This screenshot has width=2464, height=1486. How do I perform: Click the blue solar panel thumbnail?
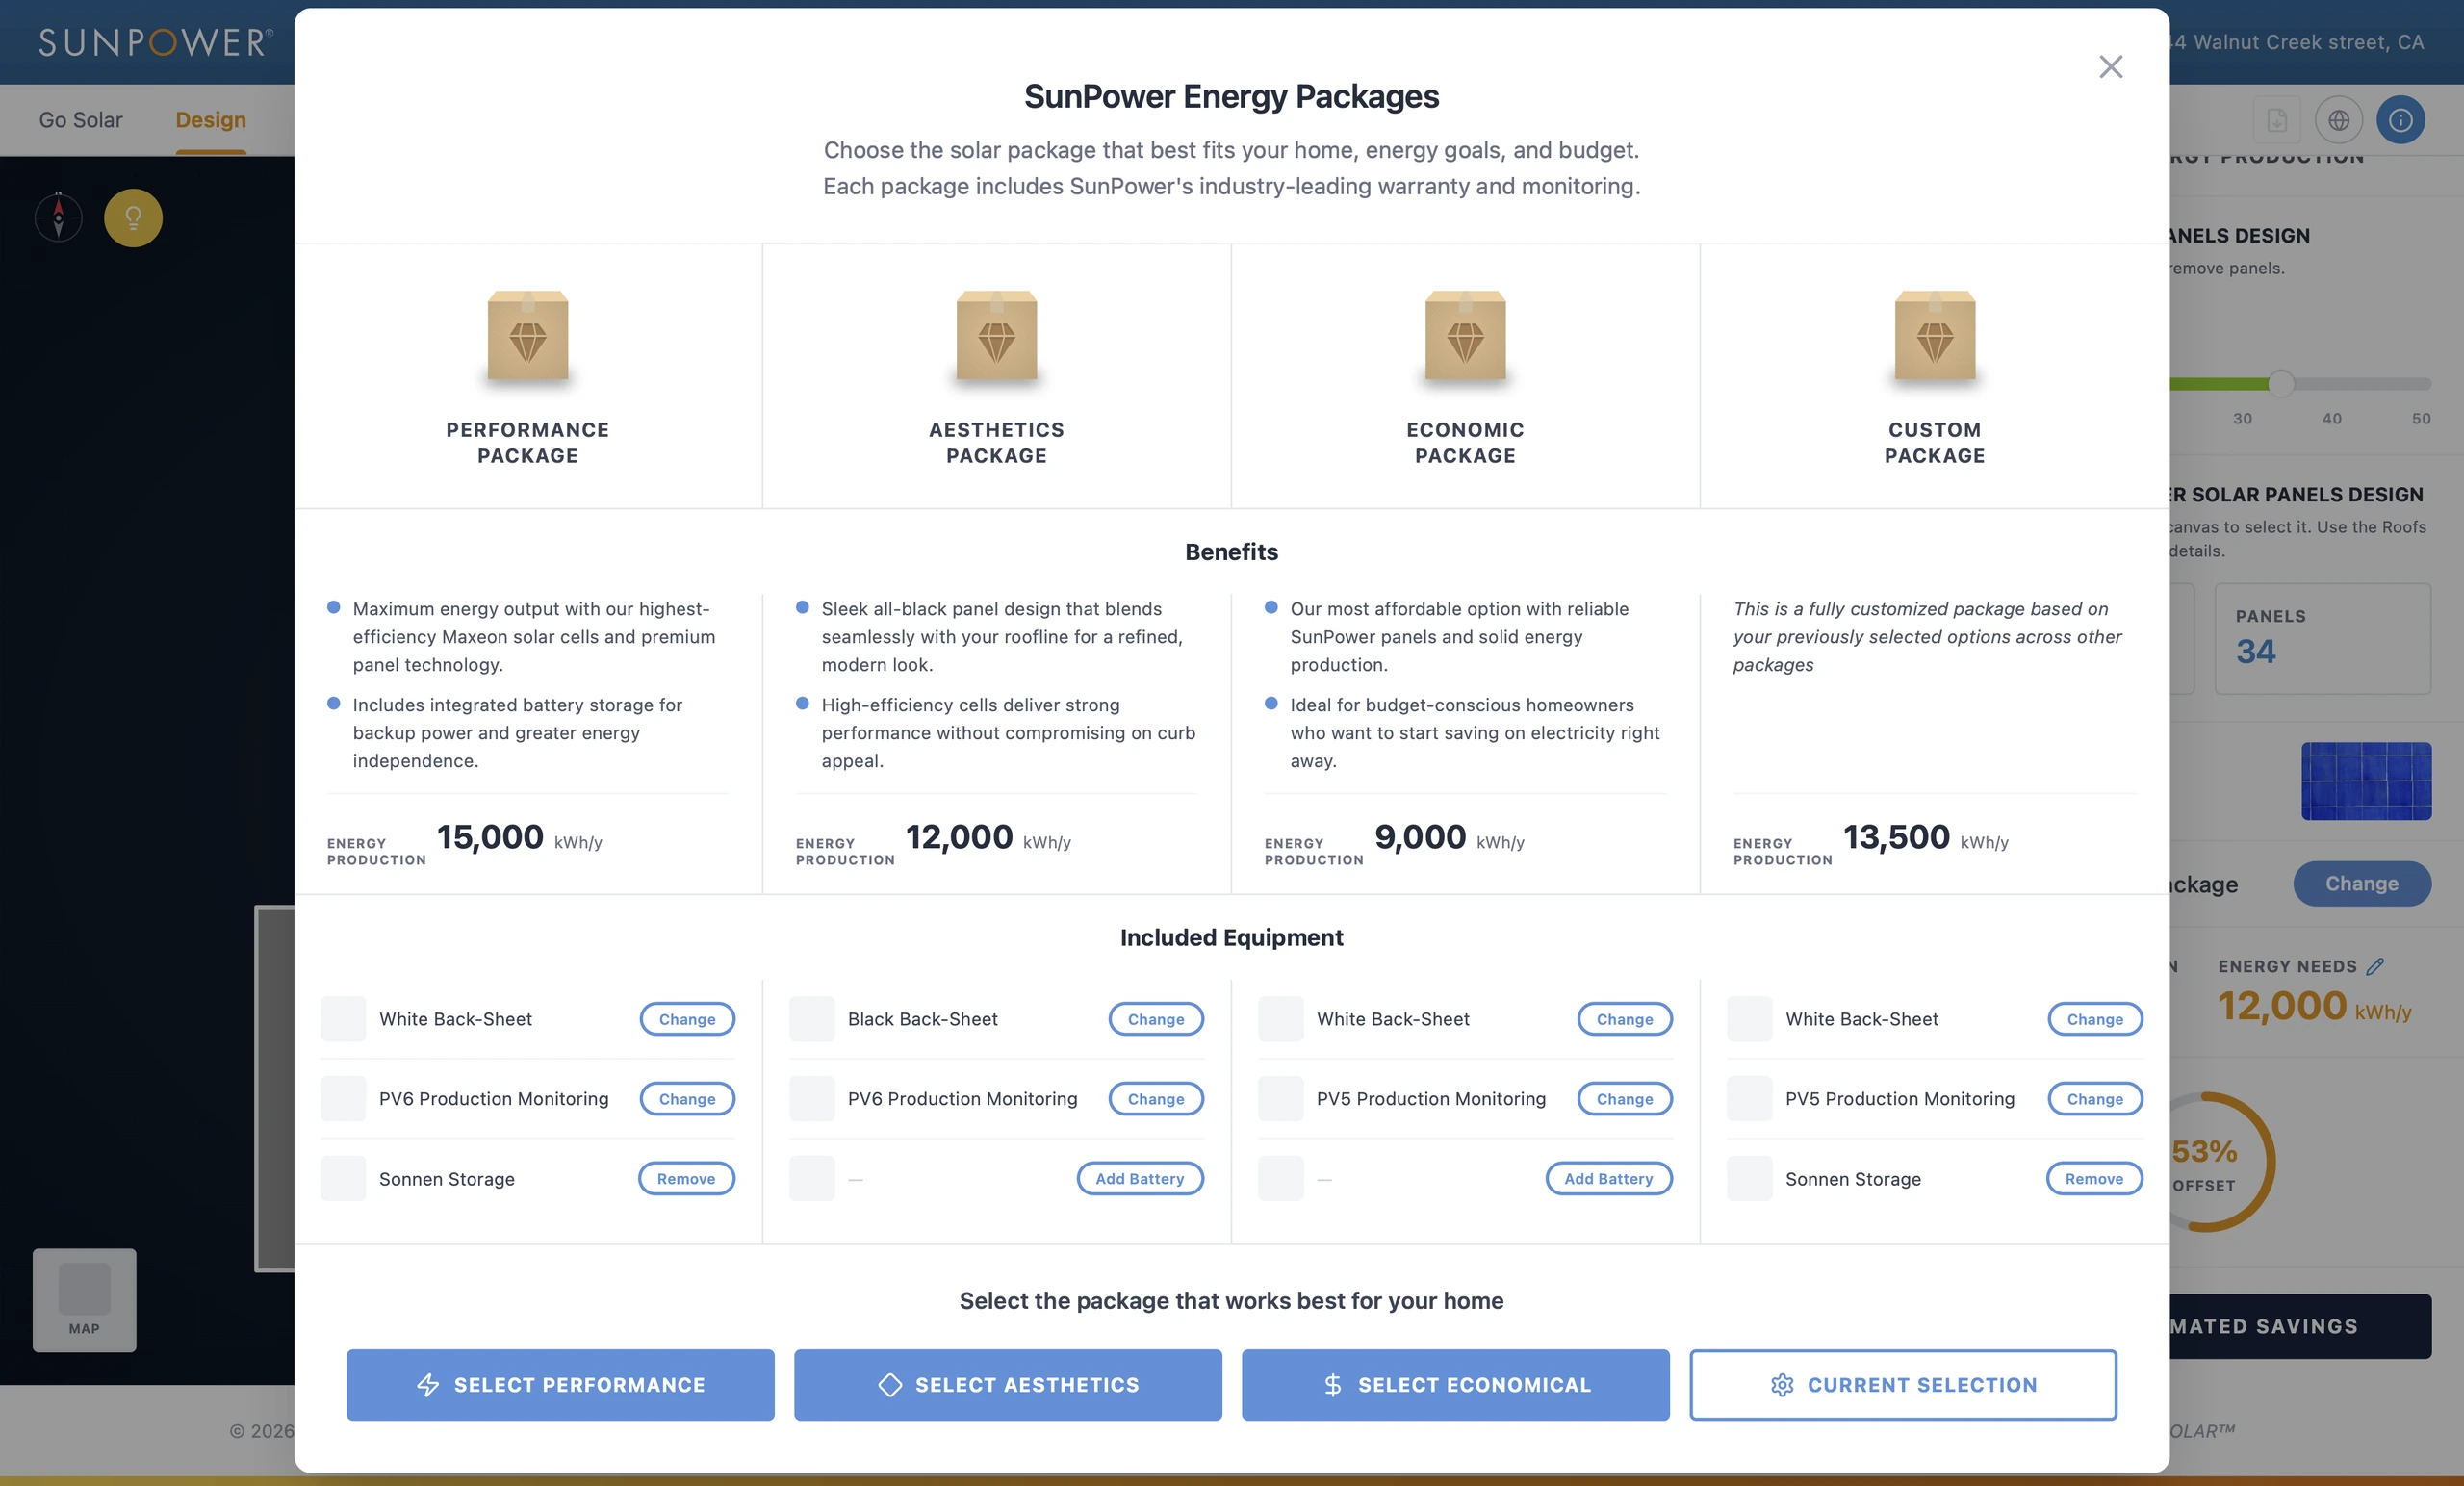pos(2366,780)
